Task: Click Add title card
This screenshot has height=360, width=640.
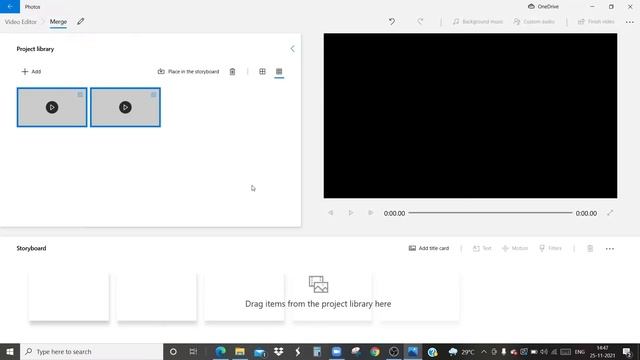Action: pyautogui.click(x=429, y=248)
